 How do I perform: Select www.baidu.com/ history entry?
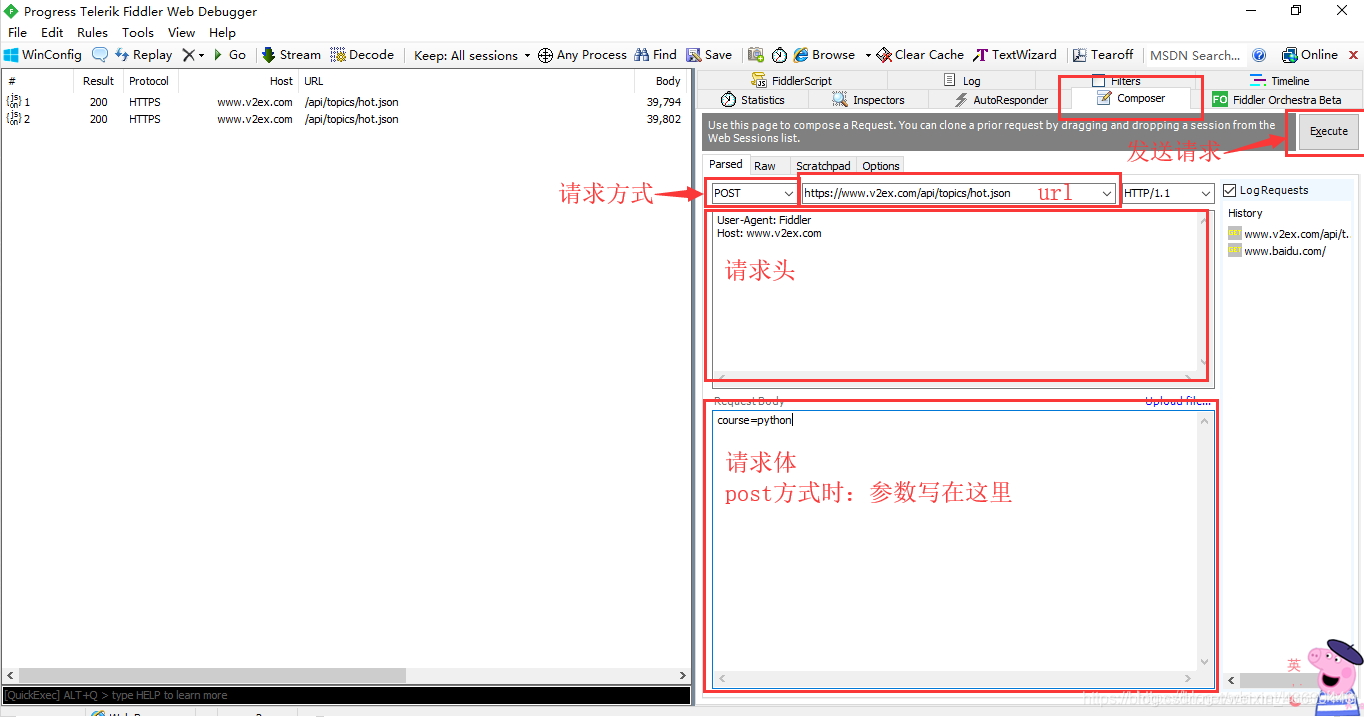point(1277,251)
